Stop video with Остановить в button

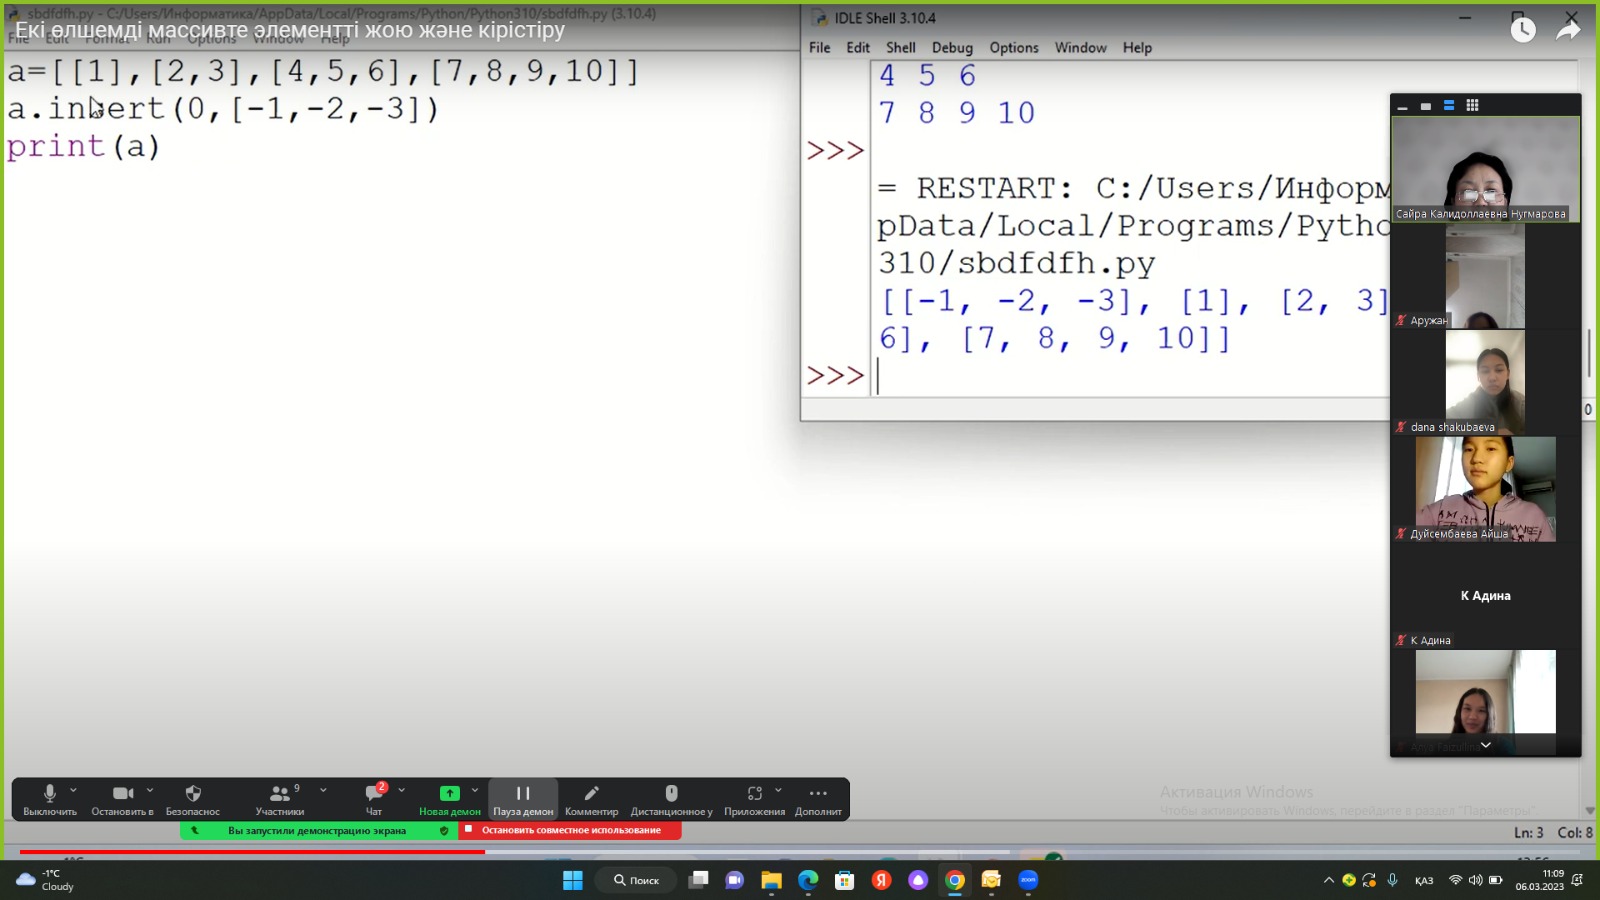pyautogui.click(x=122, y=799)
